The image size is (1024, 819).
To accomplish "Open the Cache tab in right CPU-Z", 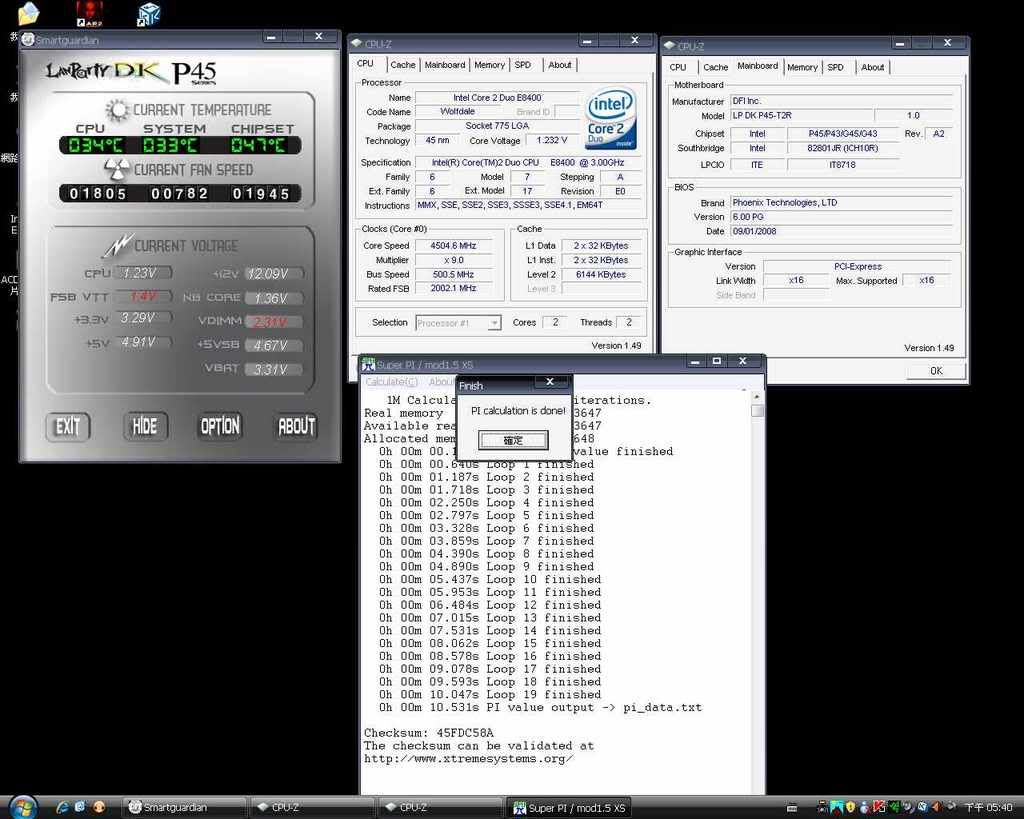I will [x=715, y=67].
